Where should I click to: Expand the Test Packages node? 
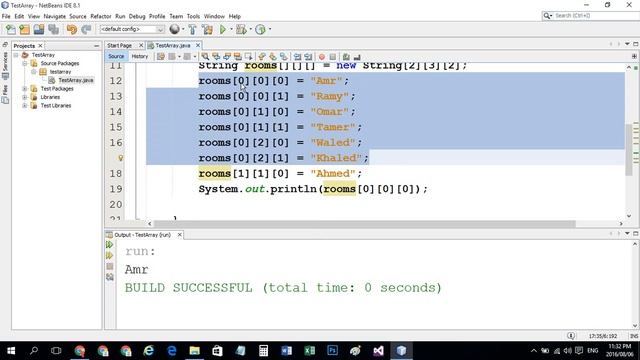point(24,89)
